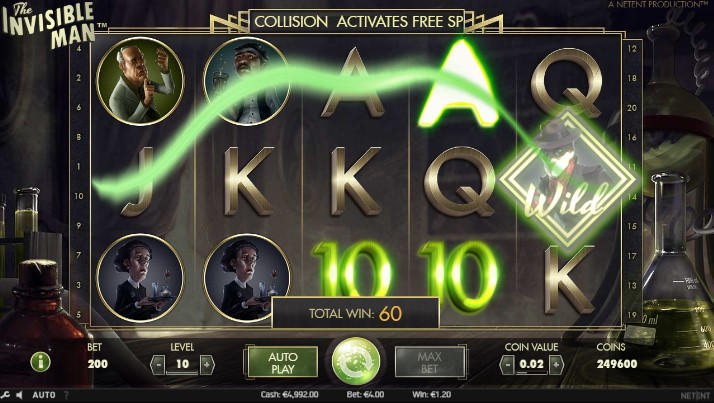
Task: Click the MAX BET button
Action: pos(430,362)
